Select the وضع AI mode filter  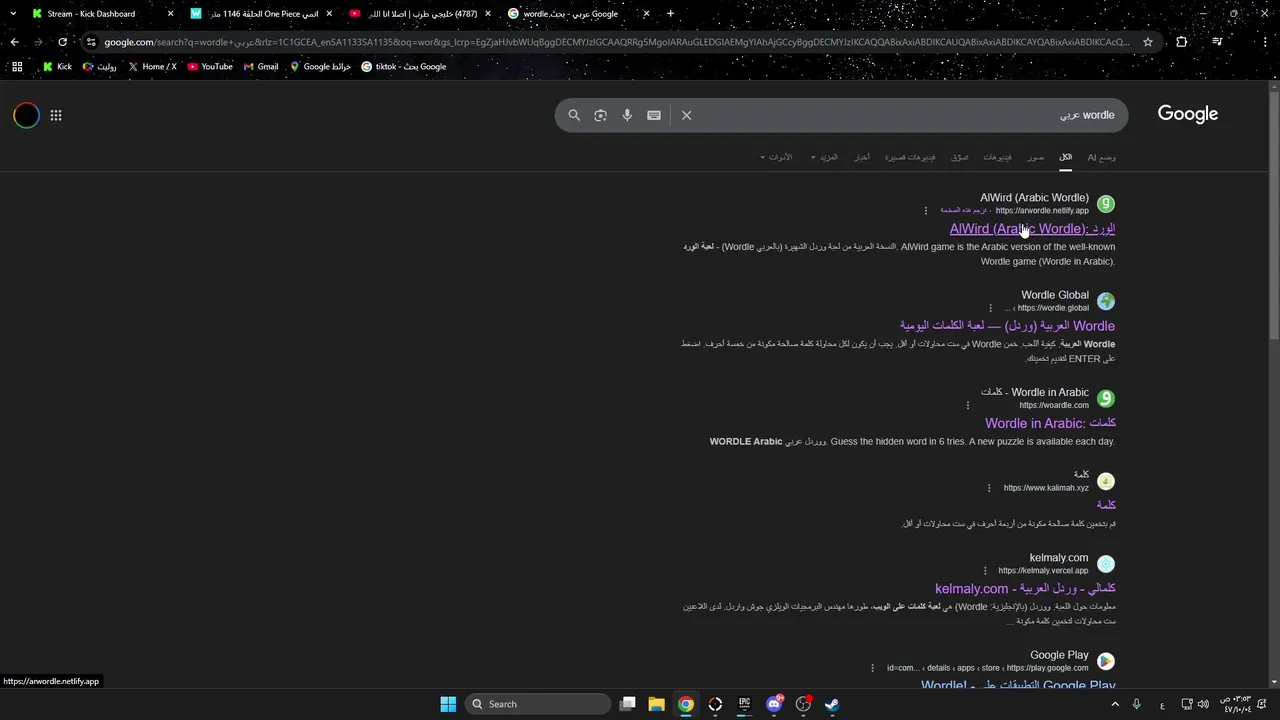(1101, 157)
